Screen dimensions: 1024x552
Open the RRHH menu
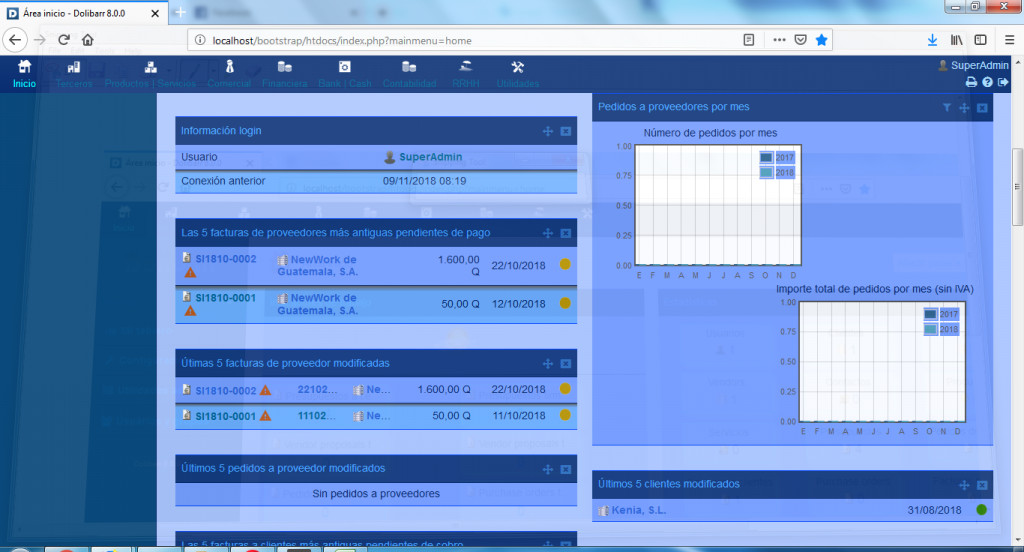[466, 74]
